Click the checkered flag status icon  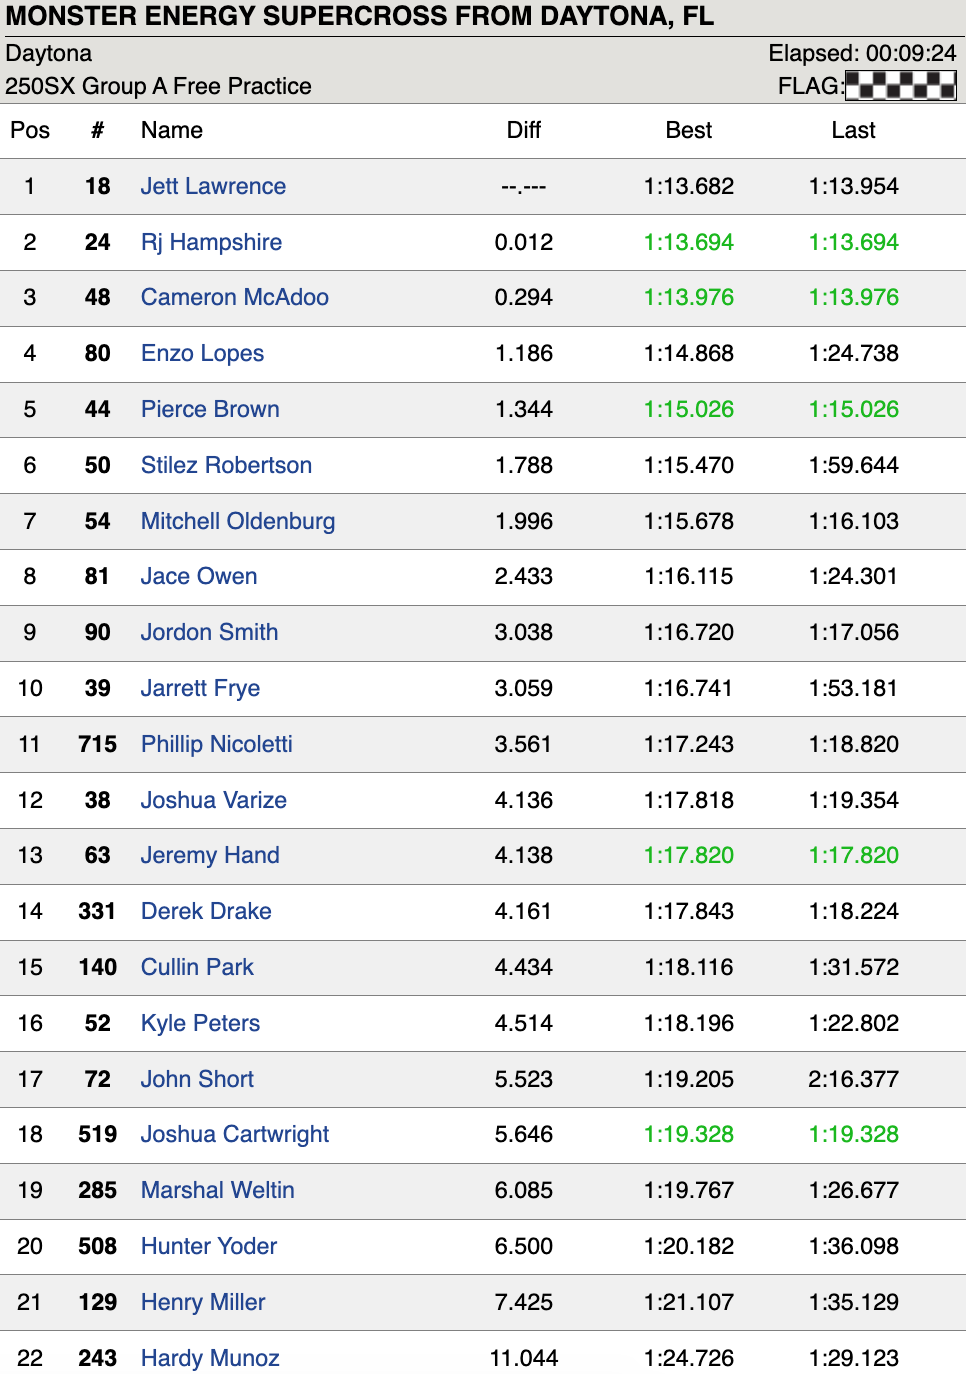tap(900, 86)
